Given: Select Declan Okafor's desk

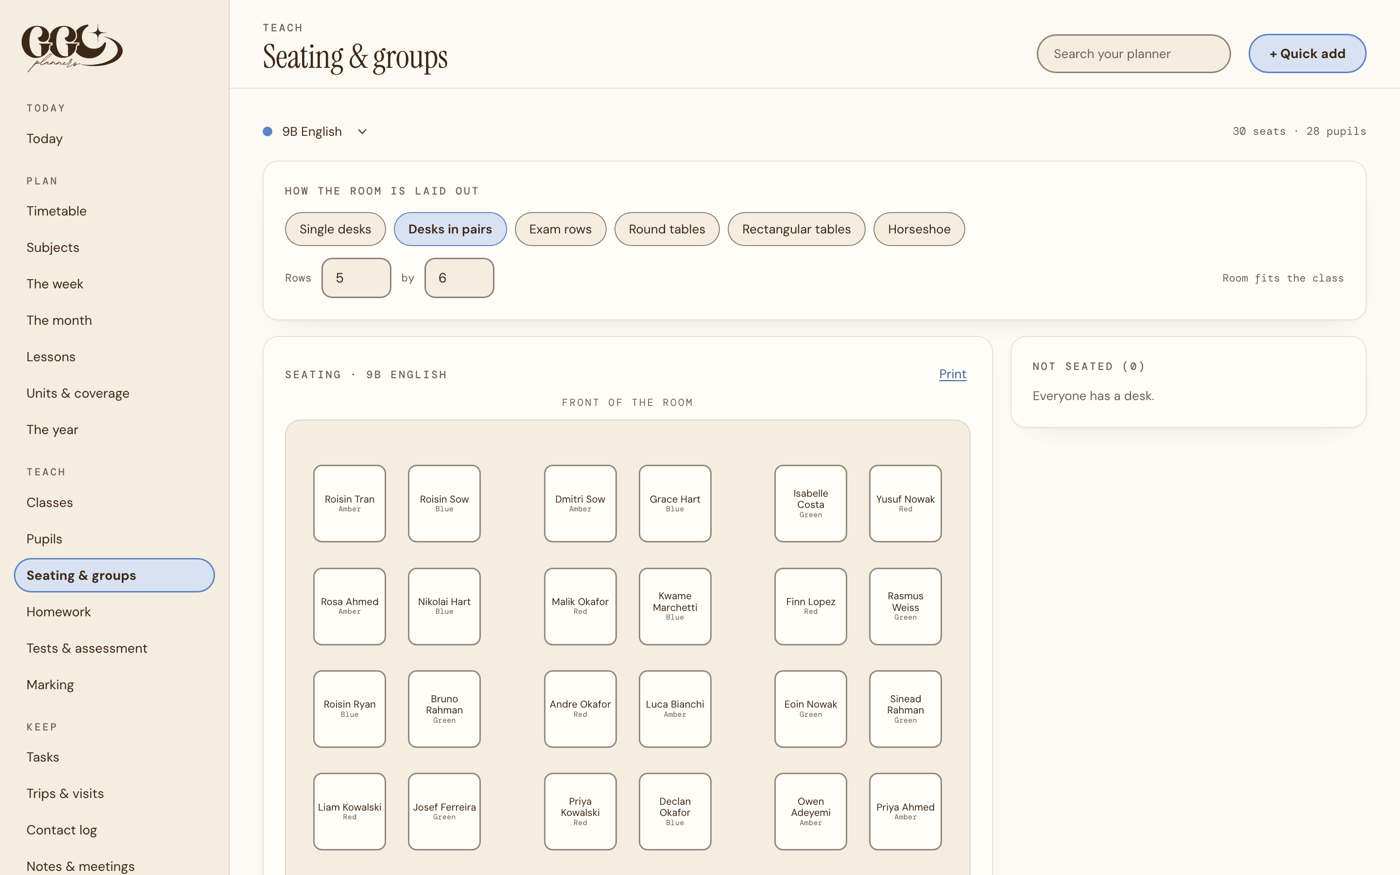Looking at the screenshot, I should pos(675,812).
